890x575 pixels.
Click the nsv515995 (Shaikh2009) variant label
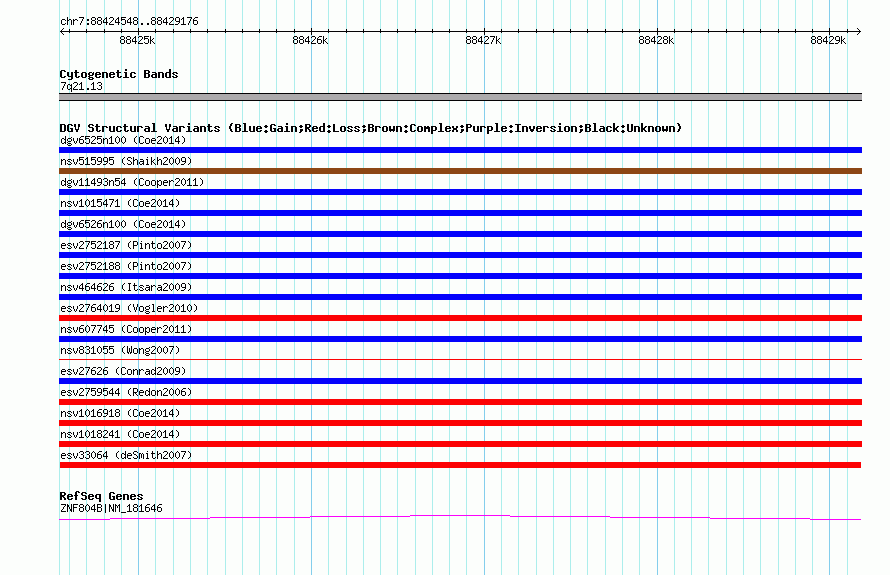(x=126, y=161)
